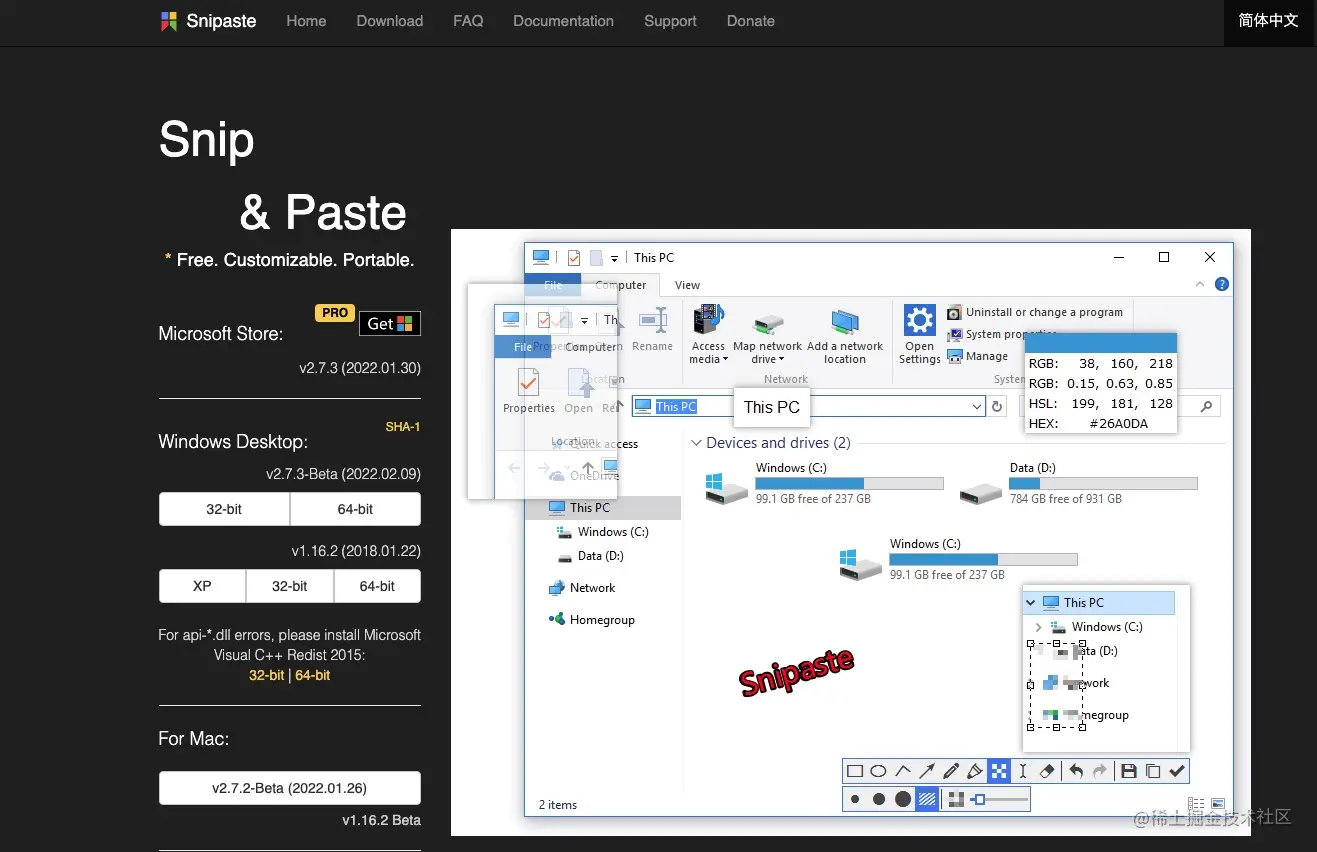Viewport: 1317px width, 852px height.
Task: Open the SHA-1 checksum link
Action: tap(403, 427)
